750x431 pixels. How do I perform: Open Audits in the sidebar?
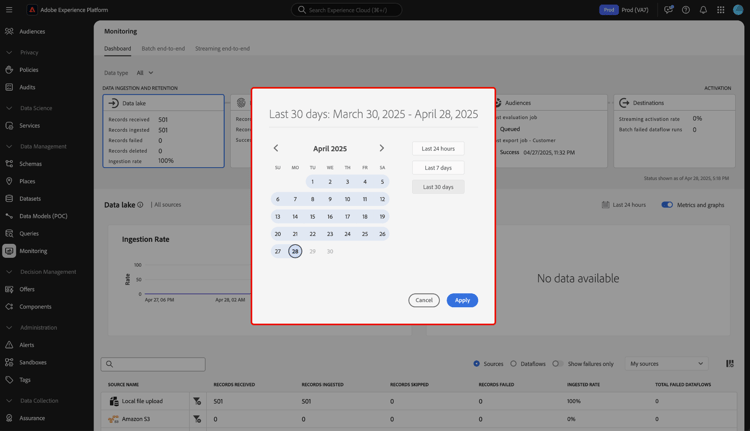pos(27,88)
